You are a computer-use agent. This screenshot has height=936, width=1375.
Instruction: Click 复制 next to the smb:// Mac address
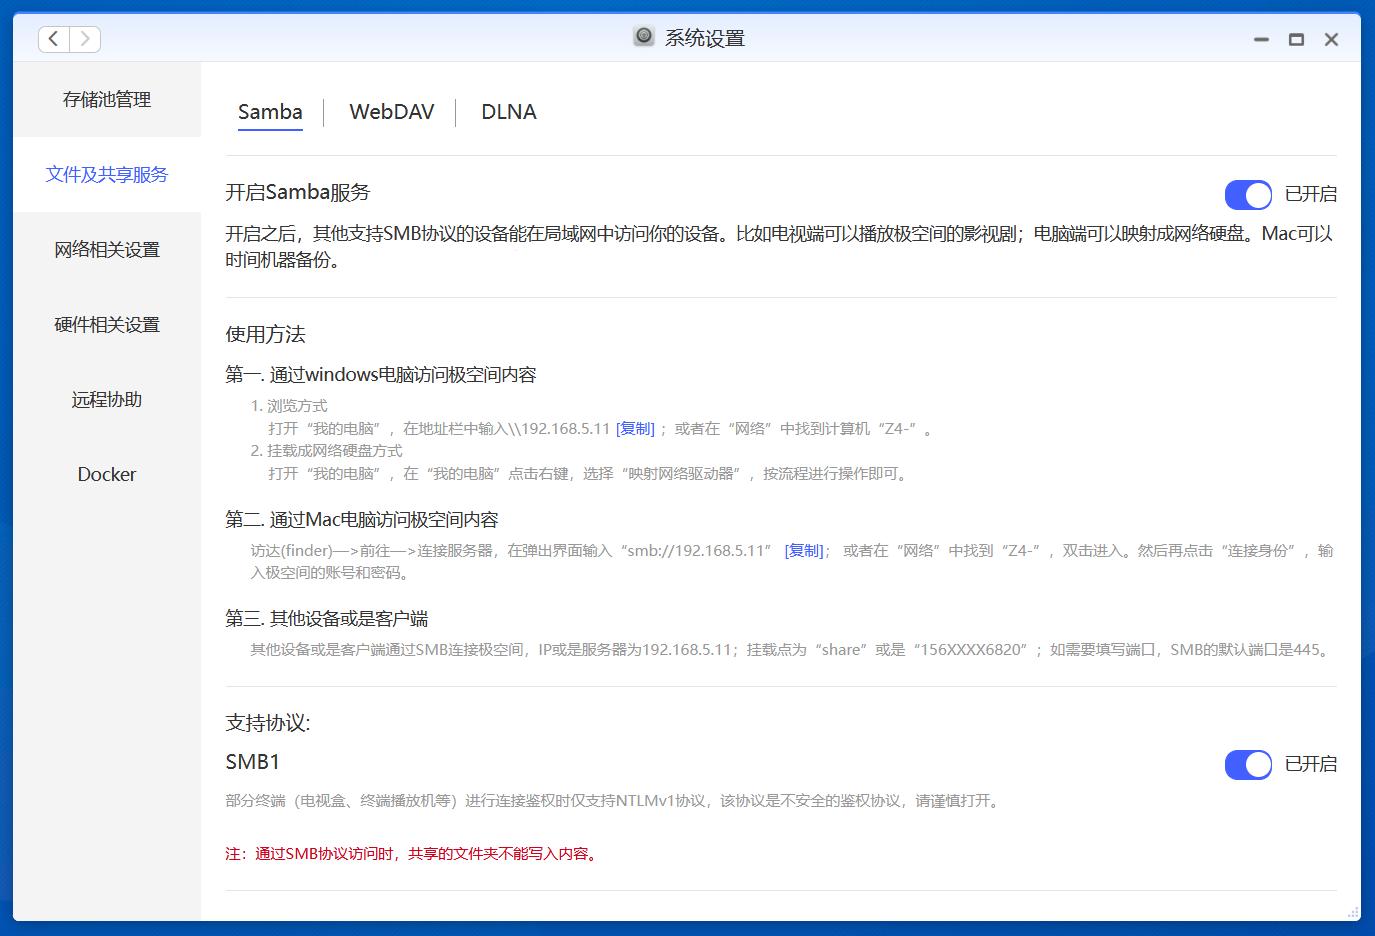pyautogui.click(x=804, y=549)
